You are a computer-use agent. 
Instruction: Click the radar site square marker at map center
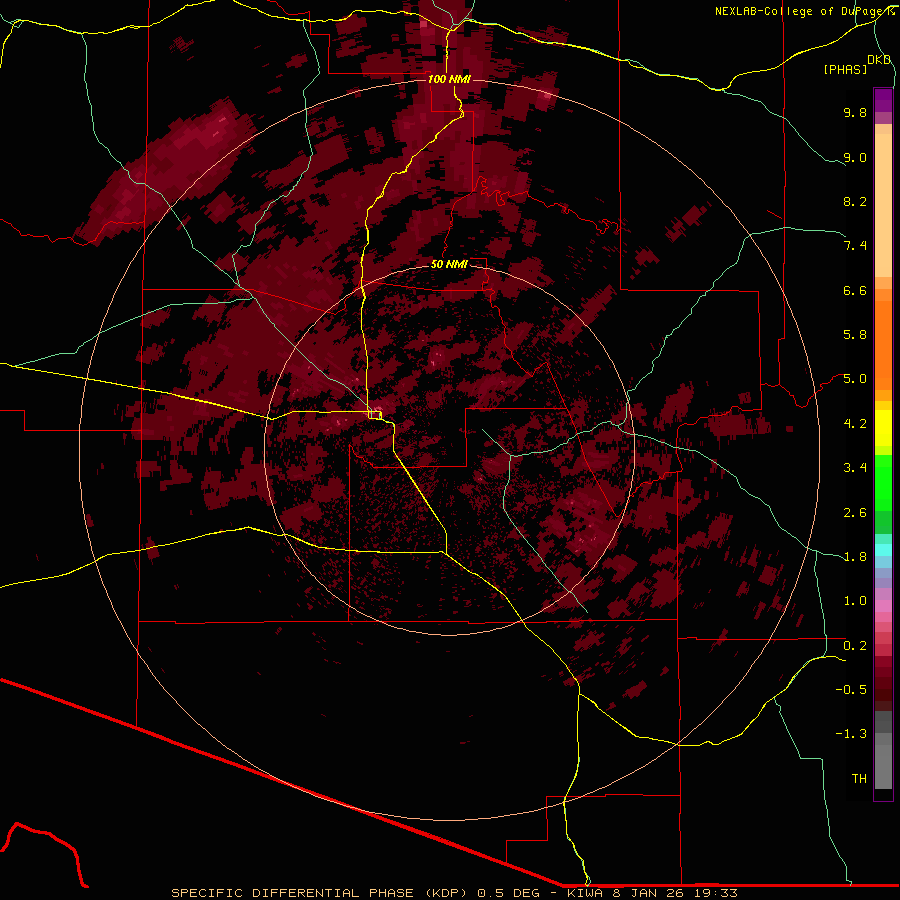(375, 414)
